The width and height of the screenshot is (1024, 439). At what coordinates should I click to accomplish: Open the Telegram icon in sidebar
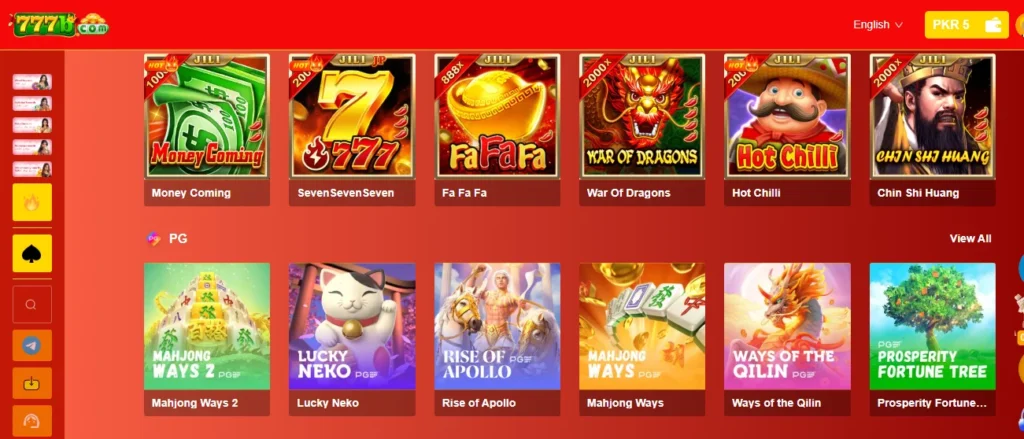(31, 346)
